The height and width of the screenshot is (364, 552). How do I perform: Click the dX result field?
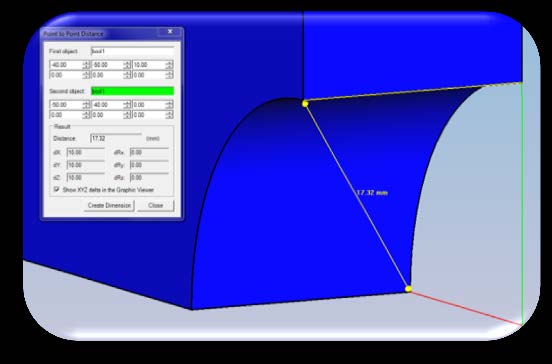point(86,152)
